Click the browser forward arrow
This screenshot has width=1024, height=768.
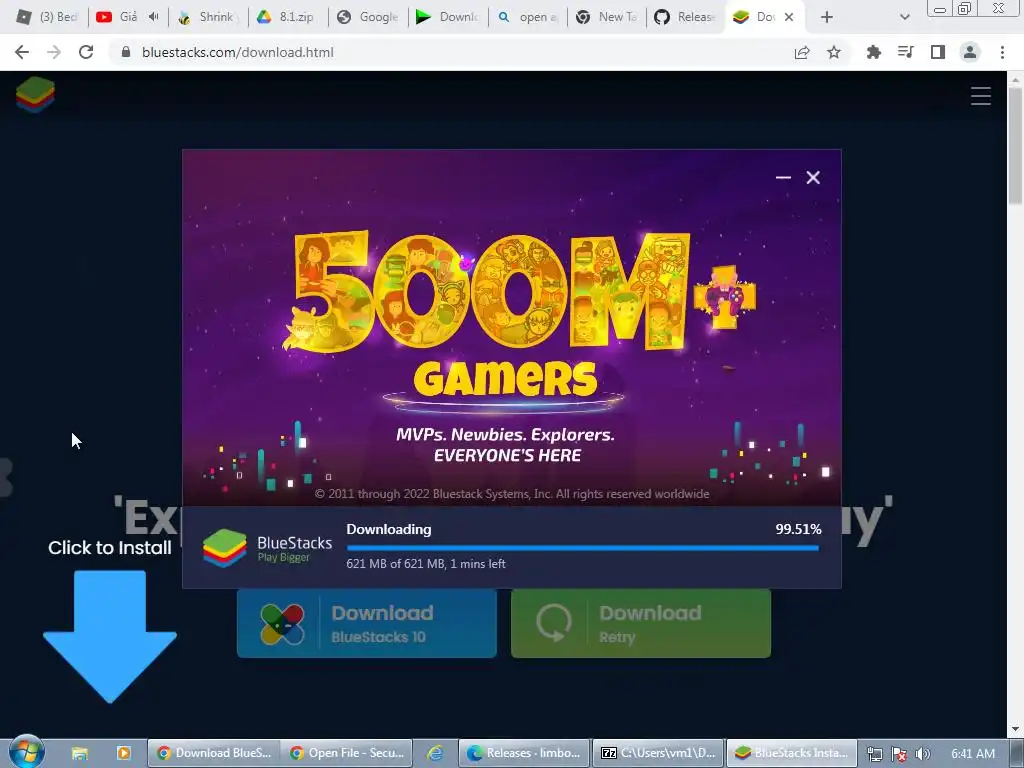click(x=54, y=52)
